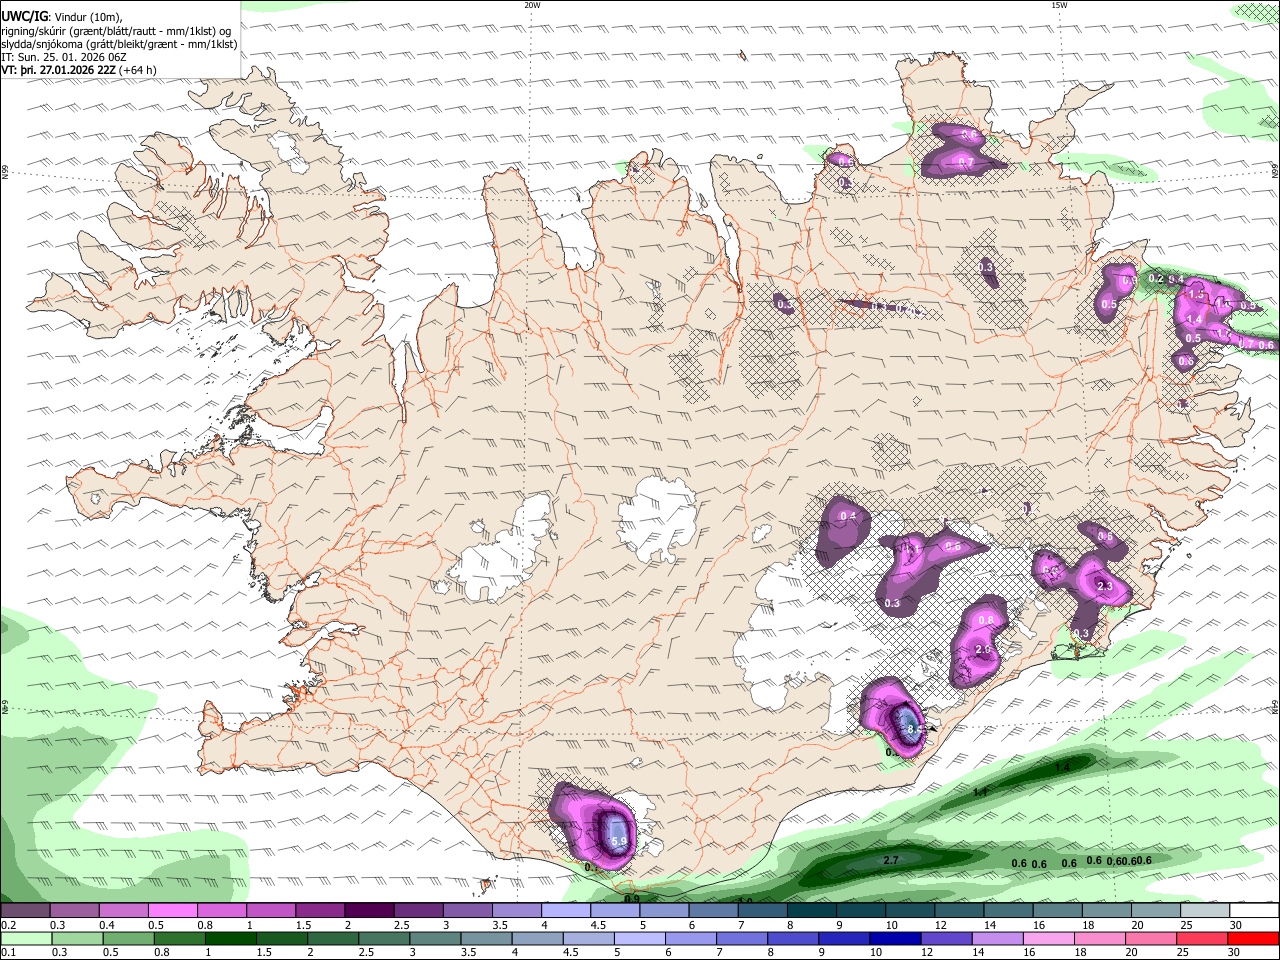Click the 'IT: Sun. 25. 01. 2026 06Z' line
Viewport: 1280px width, 960px height.
64,57
